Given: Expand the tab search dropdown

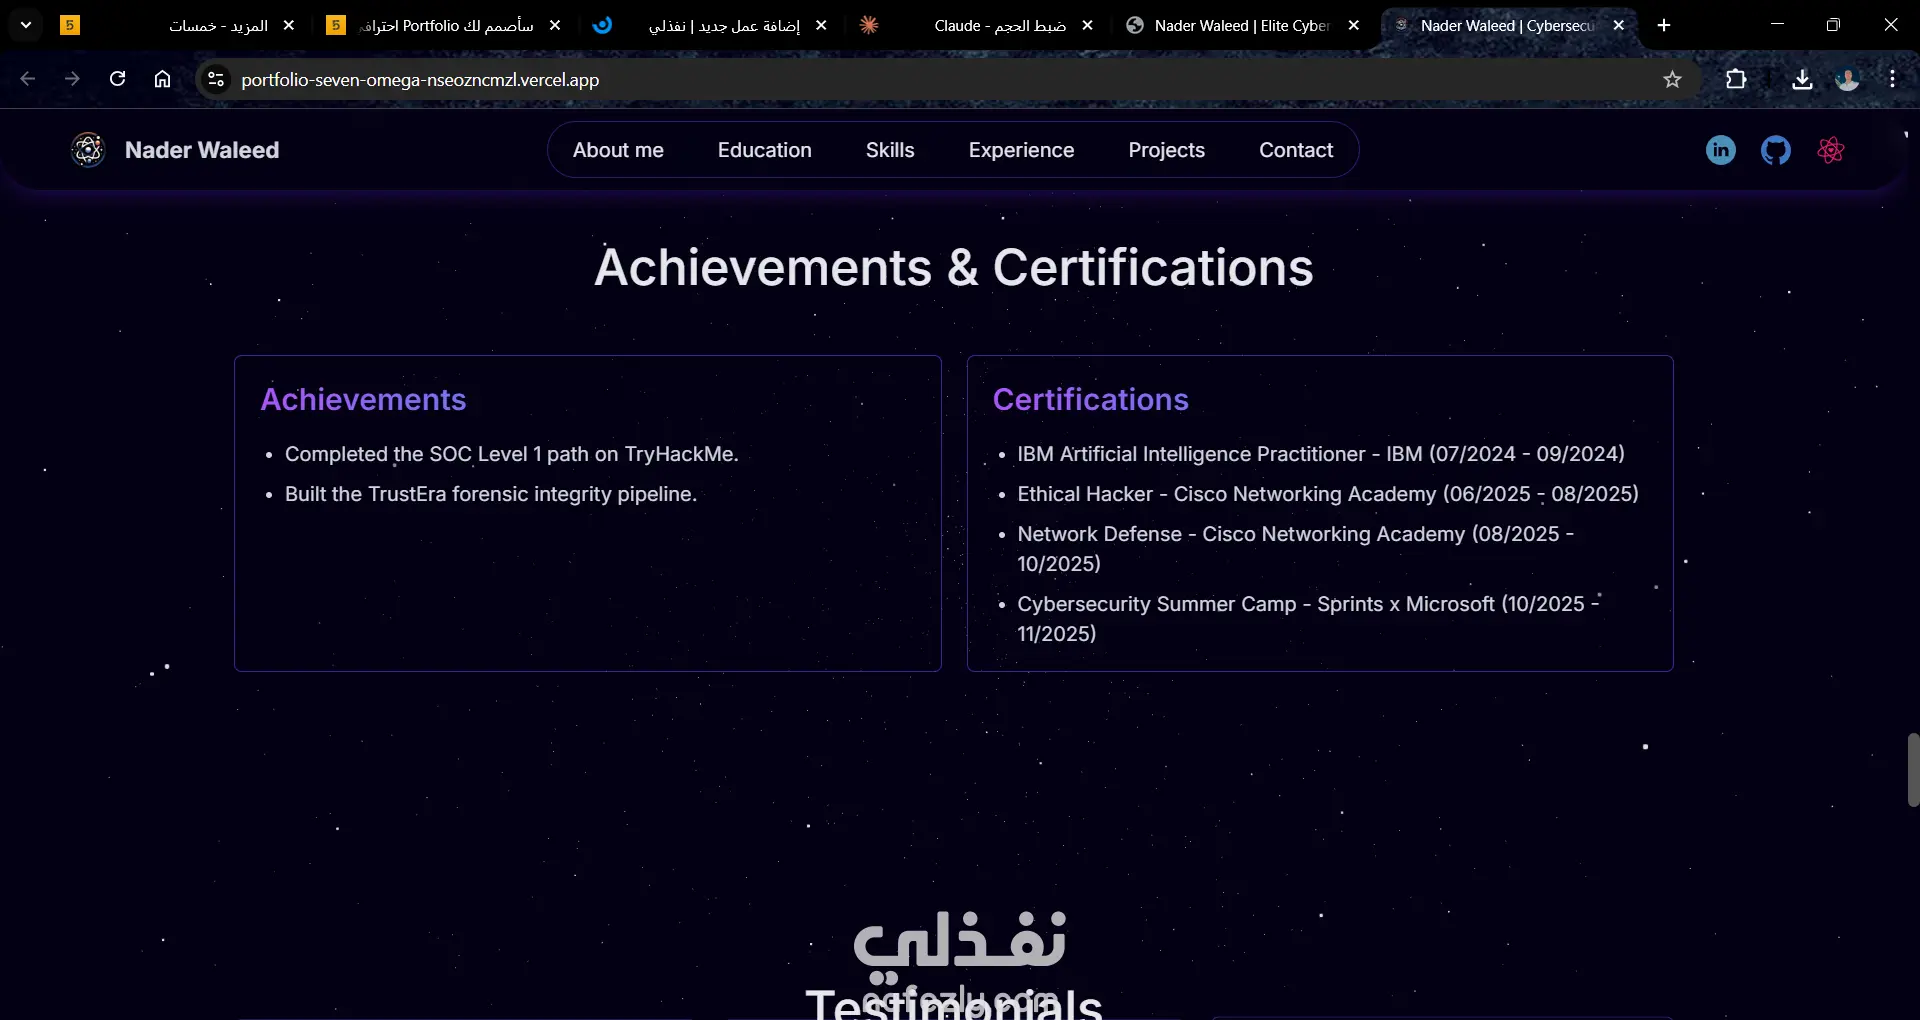Looking at the screenshot, I should 26,25.
